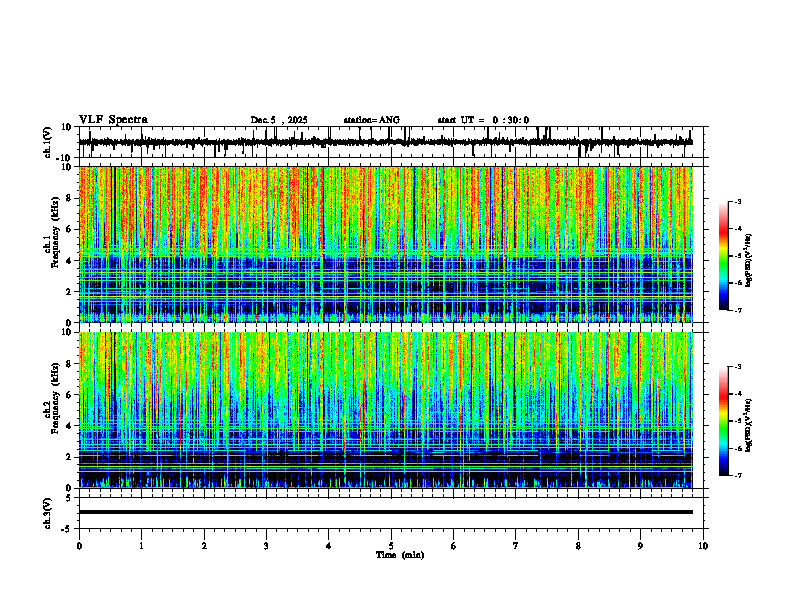This screenshot has height=612, width=792.
Task: Click the "4" minute tick label
Action: 329,546
